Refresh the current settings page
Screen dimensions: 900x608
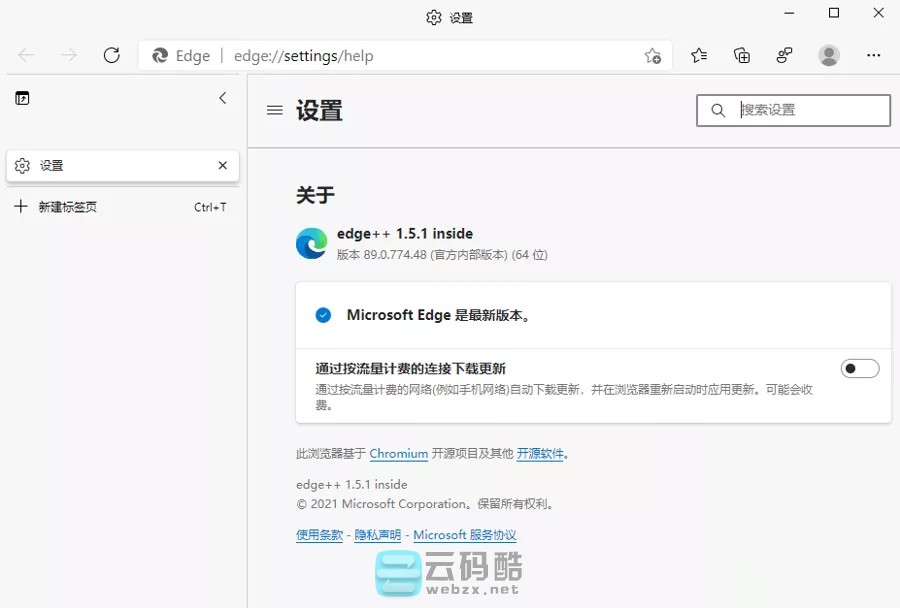click(112, 55)
